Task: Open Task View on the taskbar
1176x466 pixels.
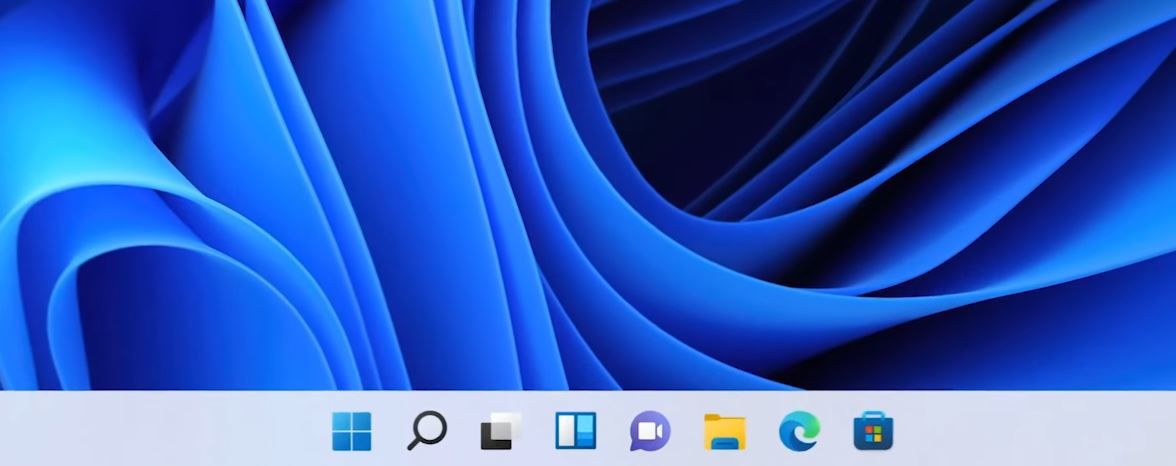Action: (500, 431)
